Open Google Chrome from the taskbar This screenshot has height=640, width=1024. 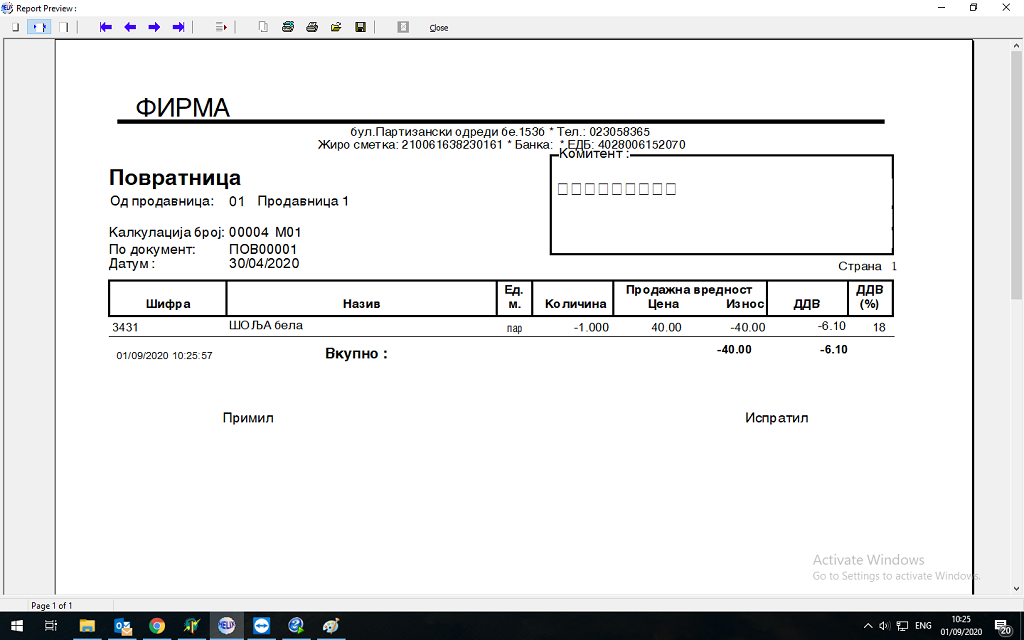point(157,626)
